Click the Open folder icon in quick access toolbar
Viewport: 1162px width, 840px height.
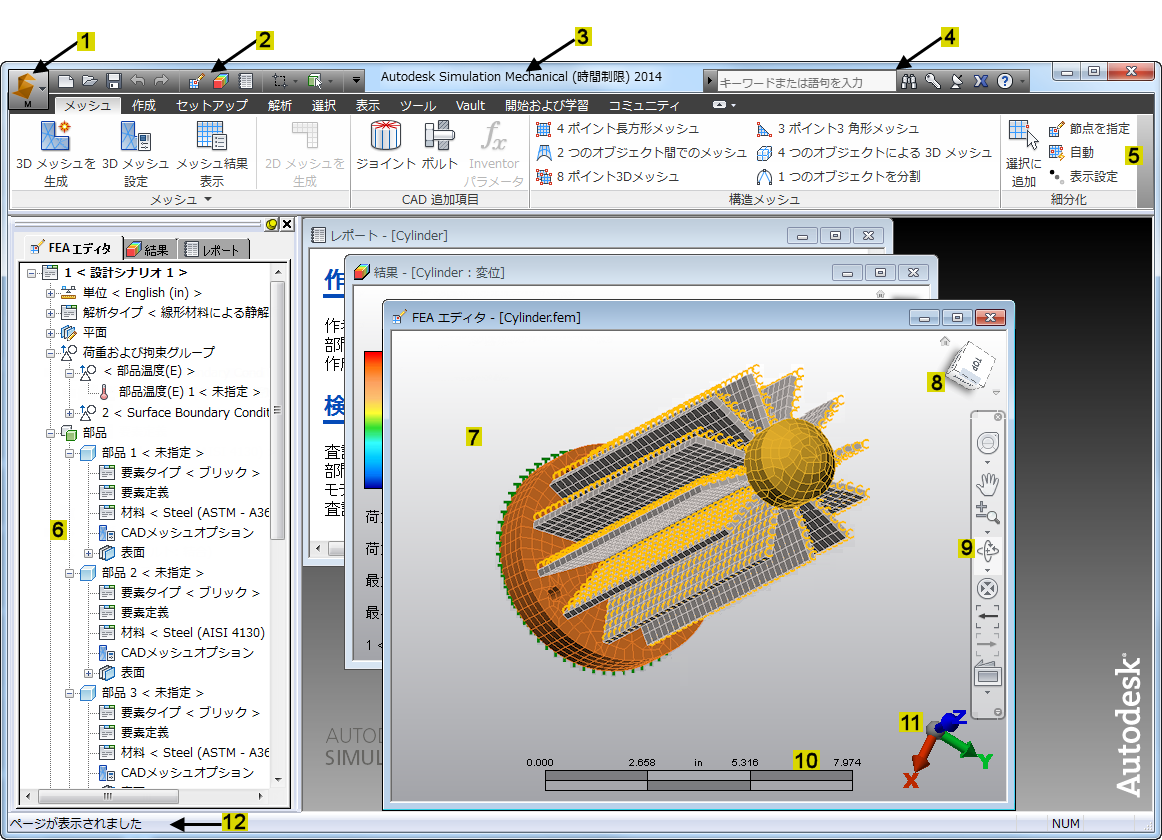90,81
